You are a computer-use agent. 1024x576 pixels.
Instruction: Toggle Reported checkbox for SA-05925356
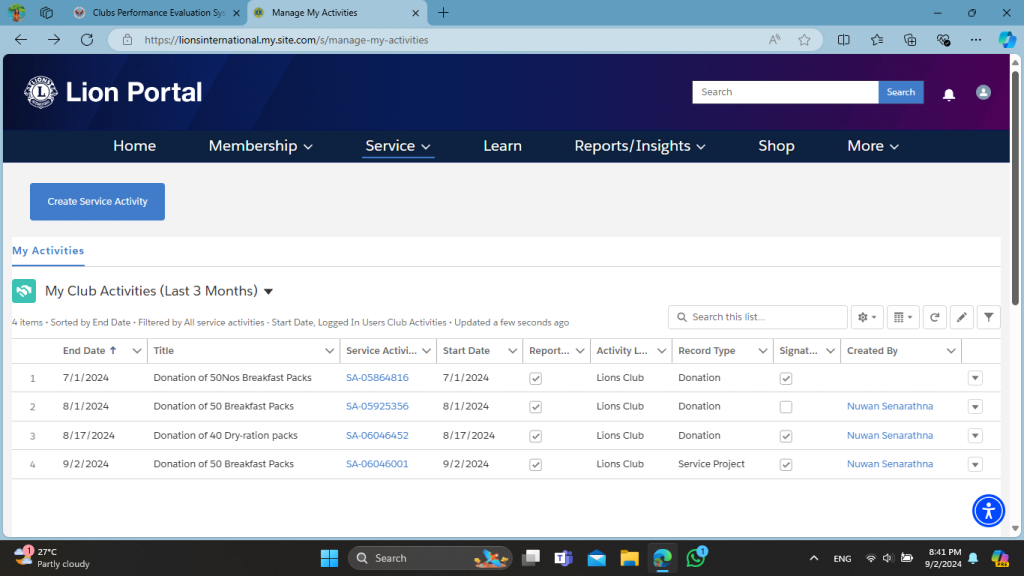tap(536, 407)
